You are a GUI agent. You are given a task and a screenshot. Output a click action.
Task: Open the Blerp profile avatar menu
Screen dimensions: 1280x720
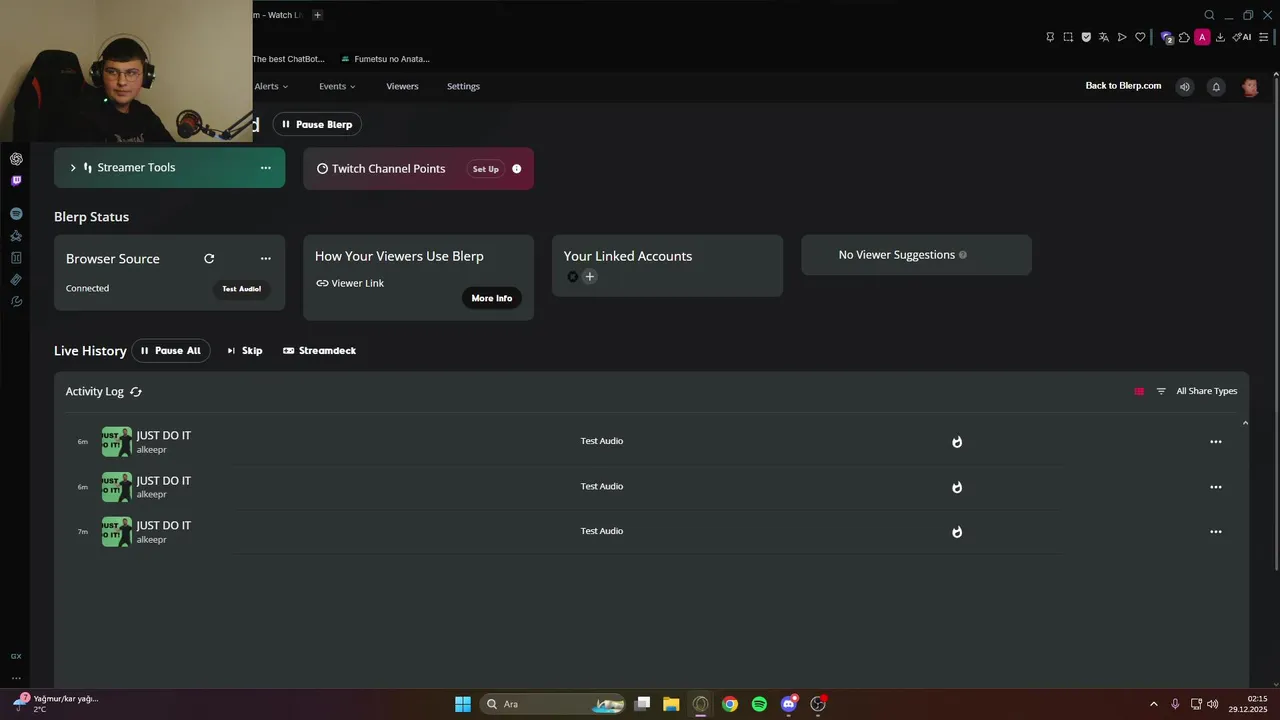click(x=1250, y=87)
